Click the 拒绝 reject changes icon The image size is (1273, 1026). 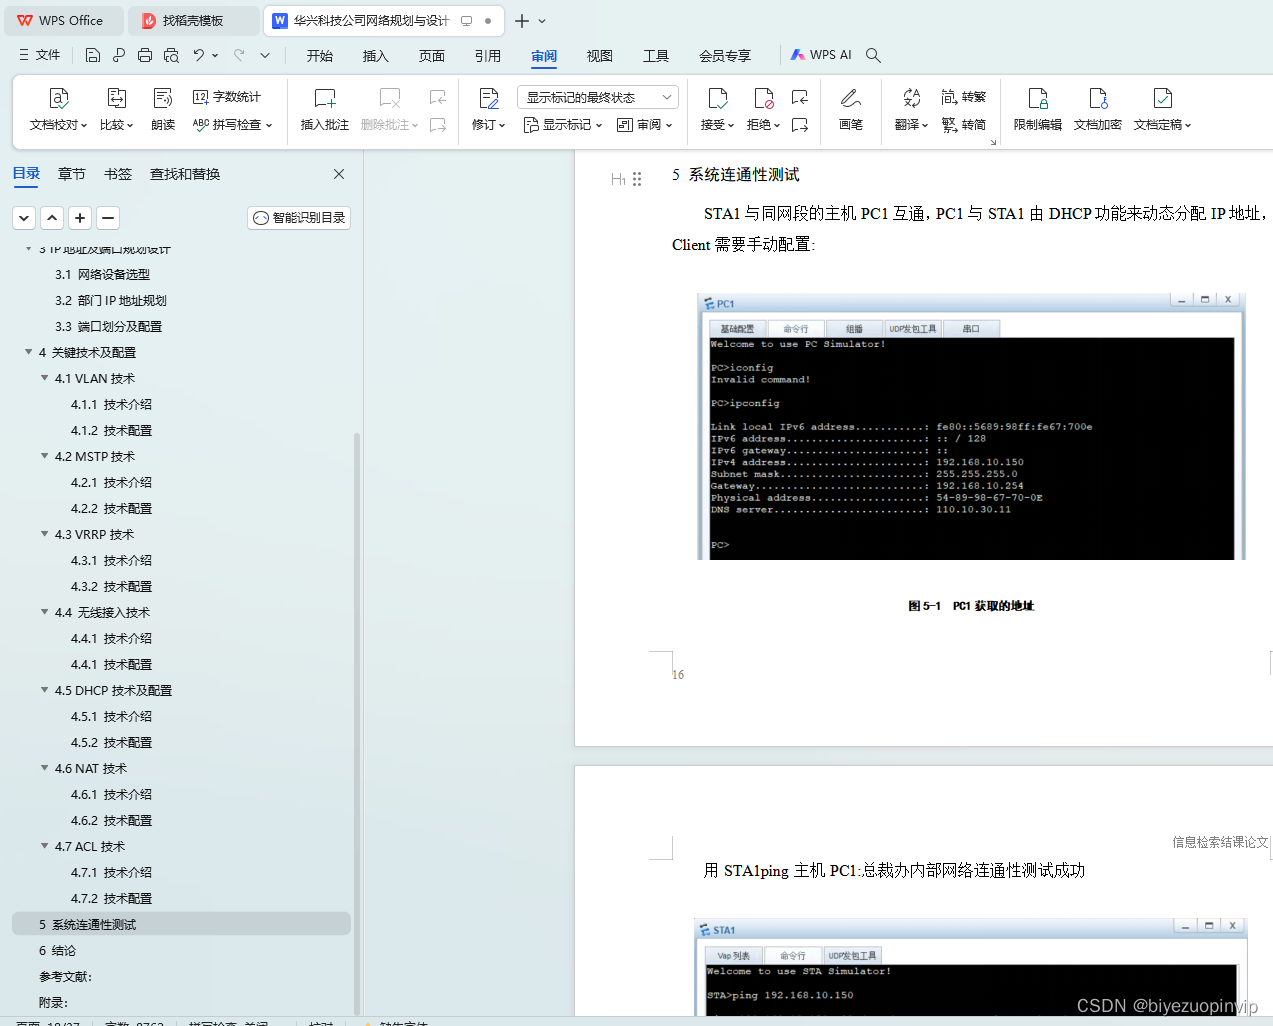pos(763,98)
